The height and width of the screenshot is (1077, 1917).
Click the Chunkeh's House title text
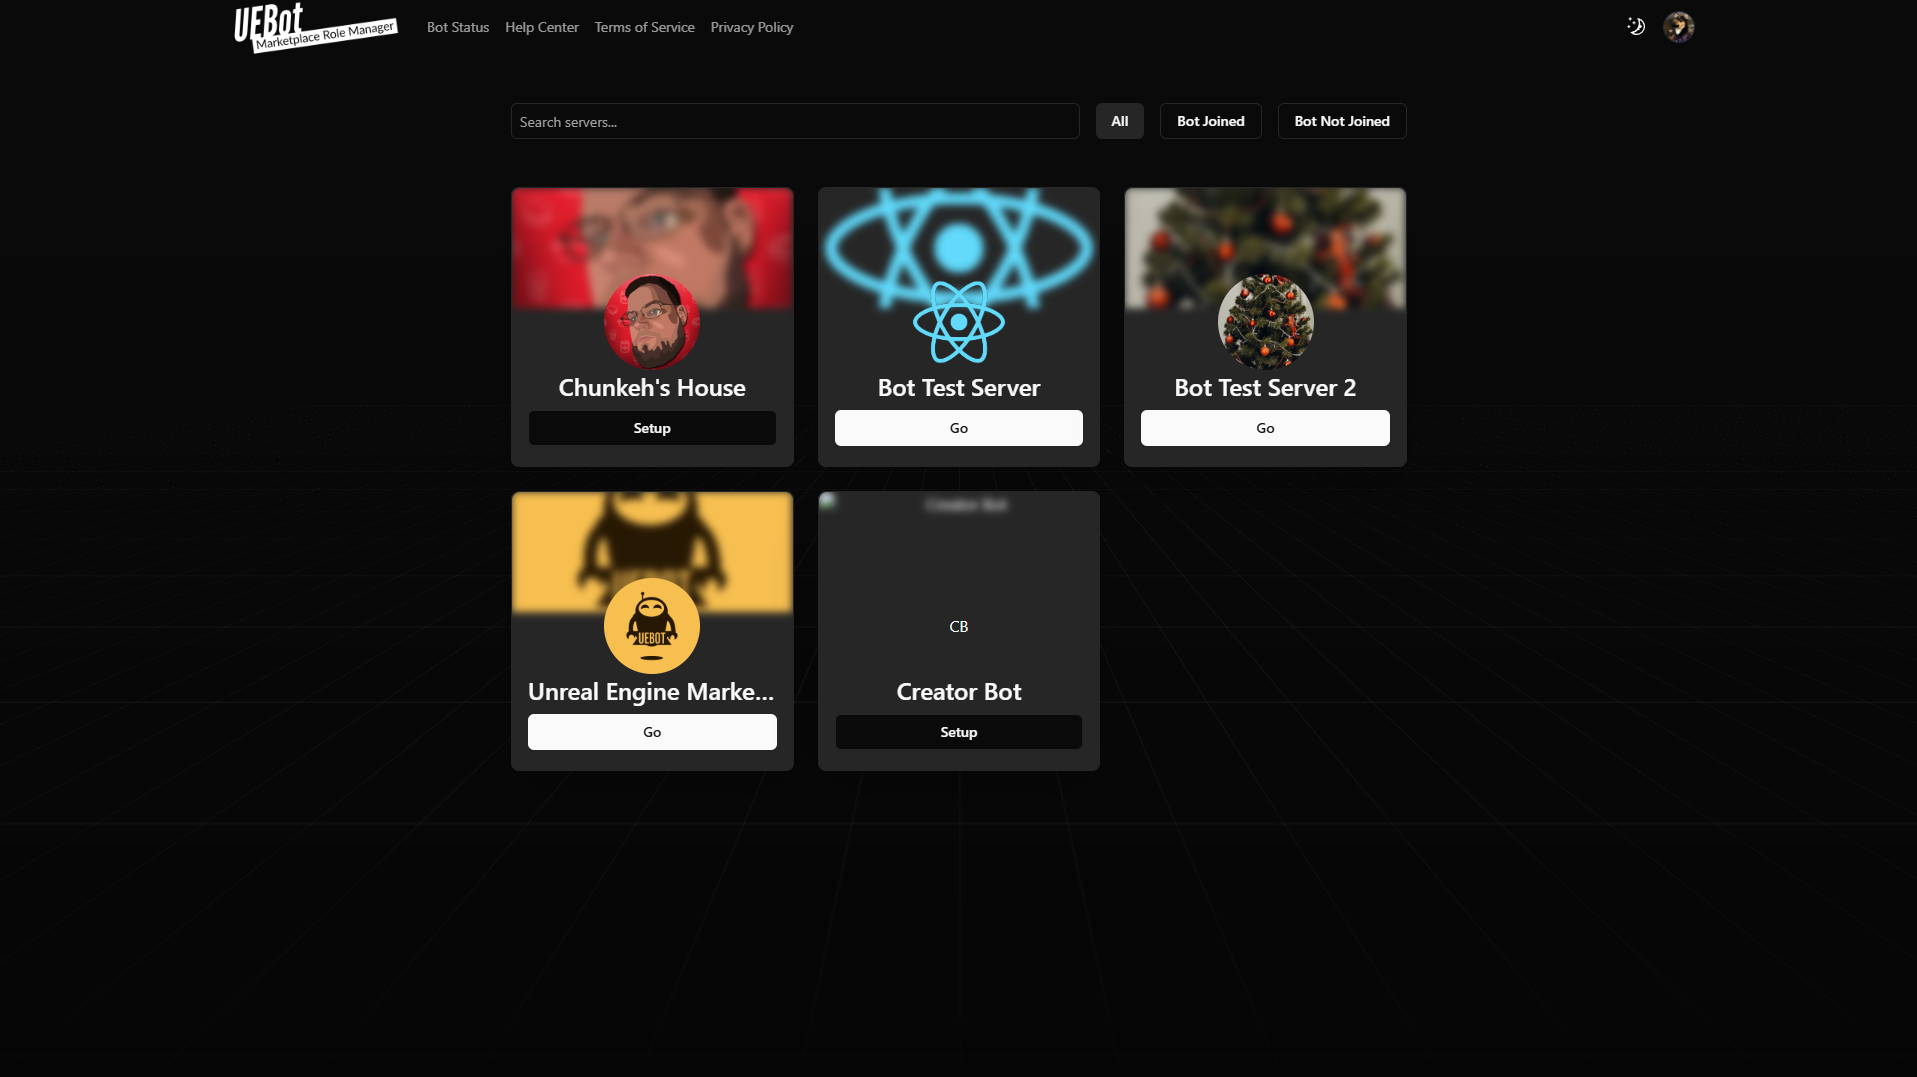point(652,388)
